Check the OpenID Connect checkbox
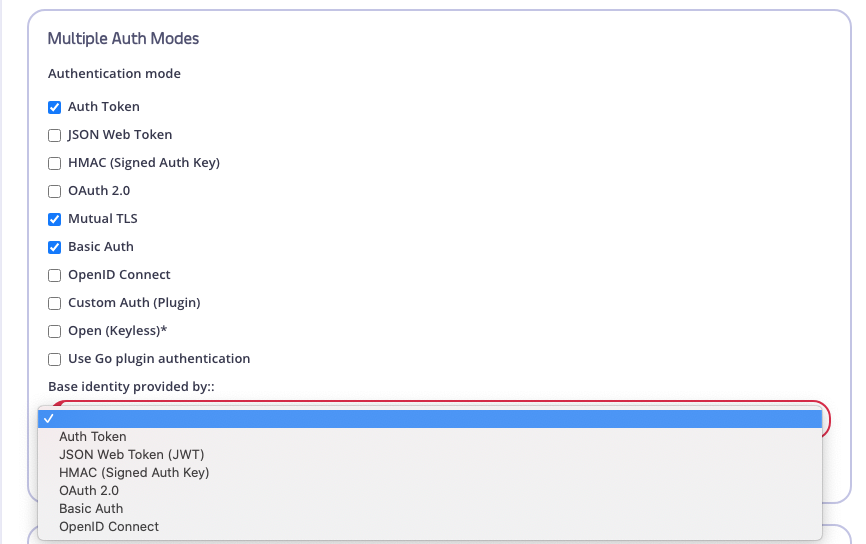The image size is (866, 544). 55,275
